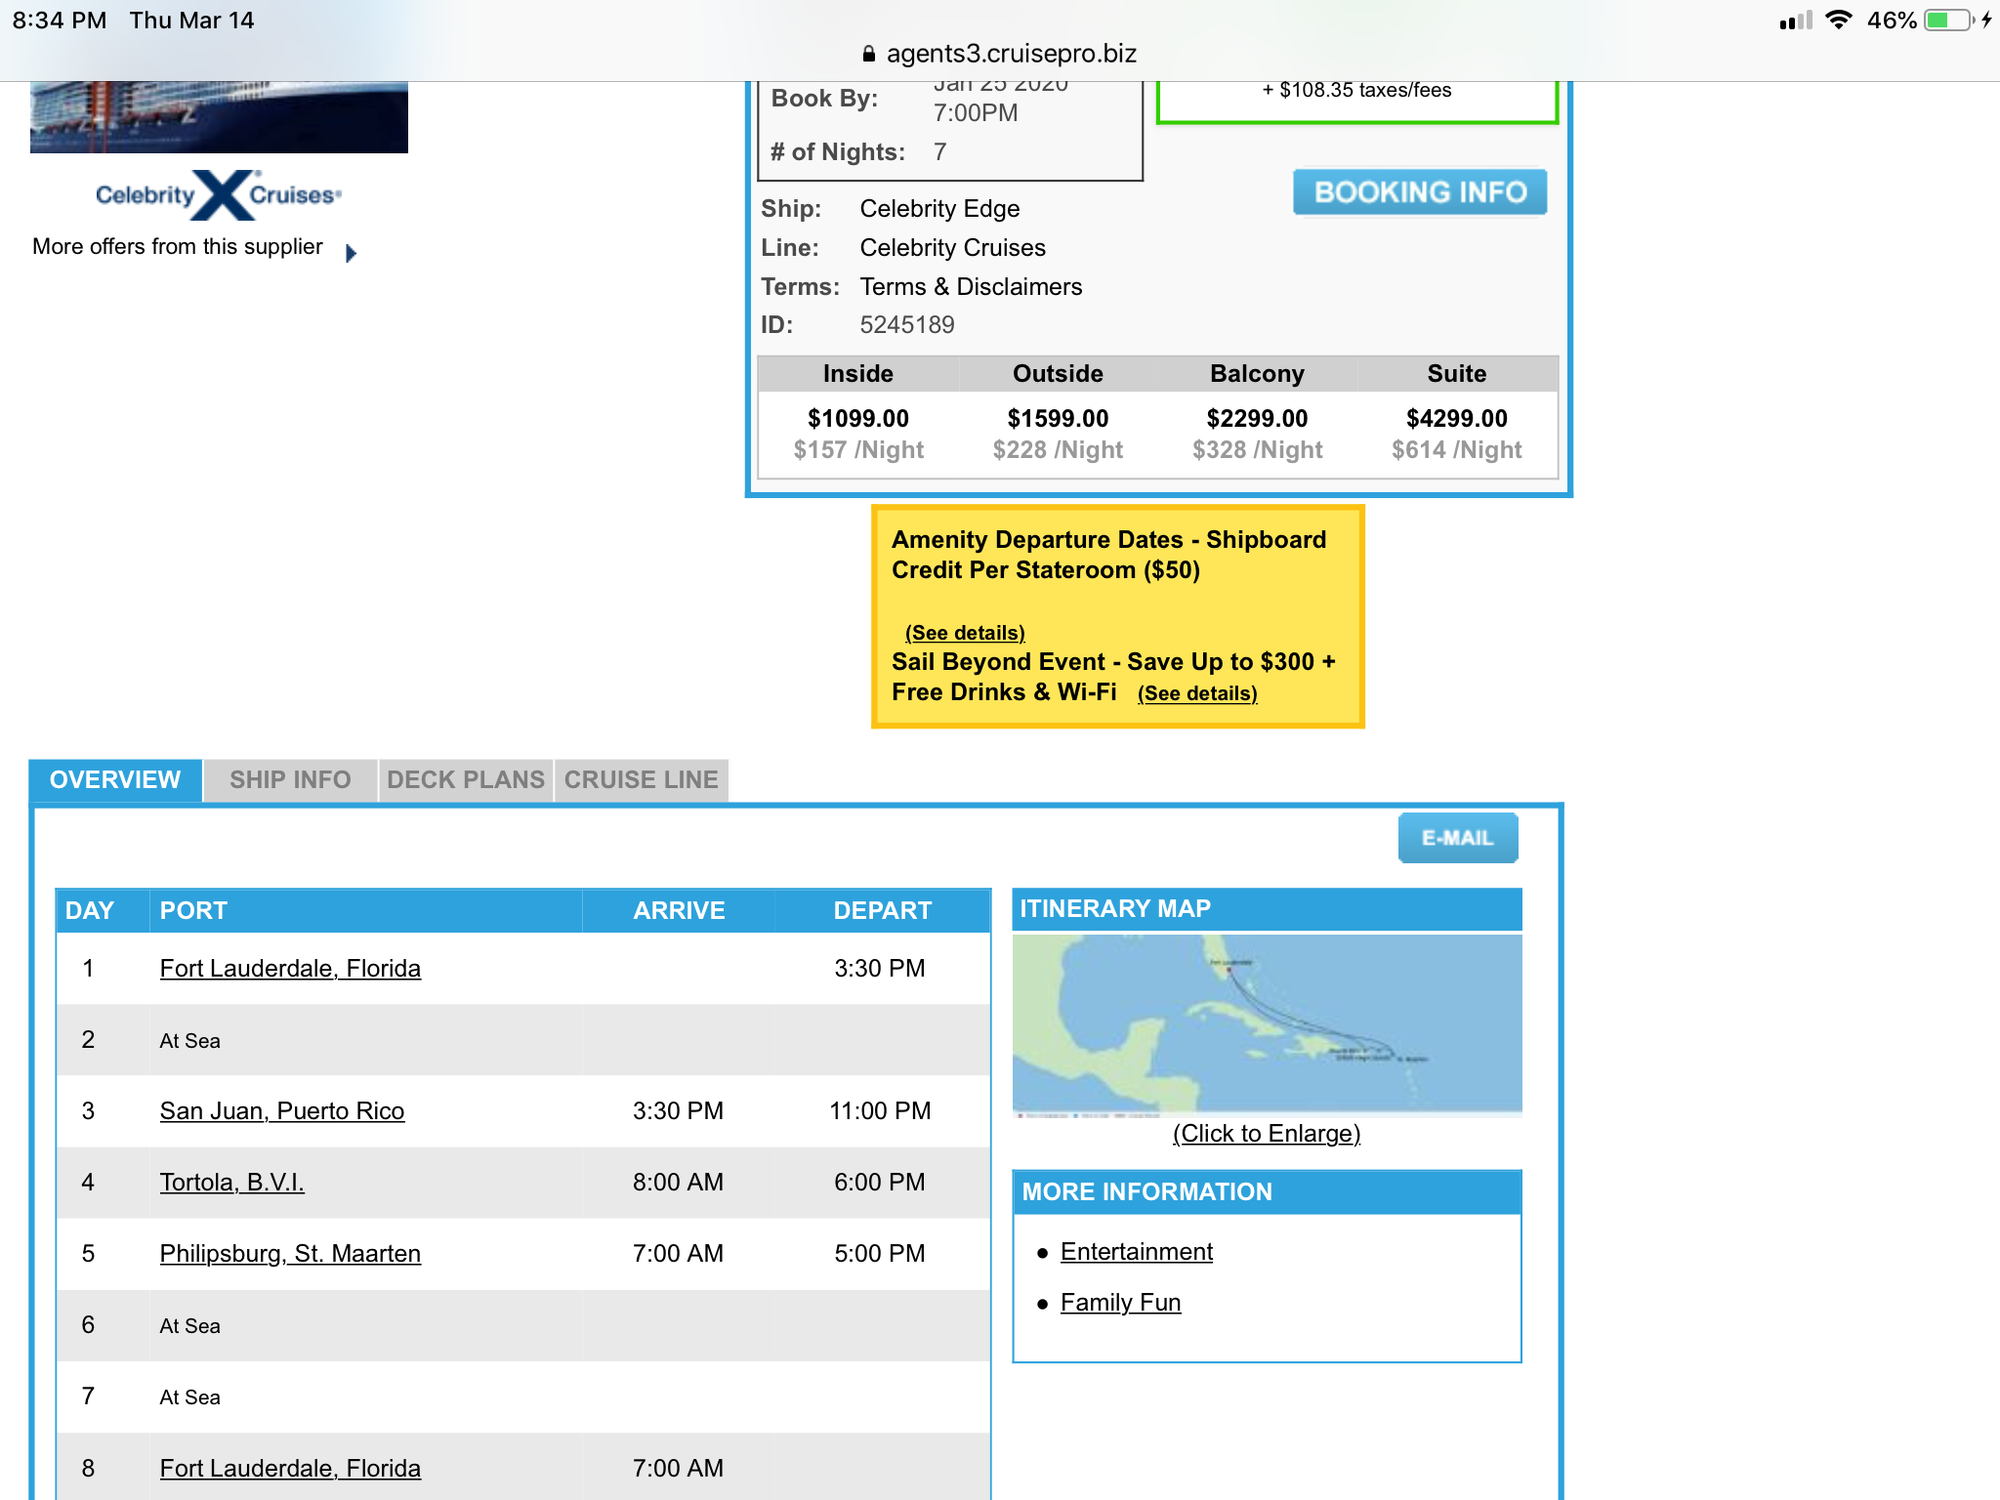The image size is (2000, 1500).
Task: Open the Entertainment information link
Action: [x=1136, y=1252]
